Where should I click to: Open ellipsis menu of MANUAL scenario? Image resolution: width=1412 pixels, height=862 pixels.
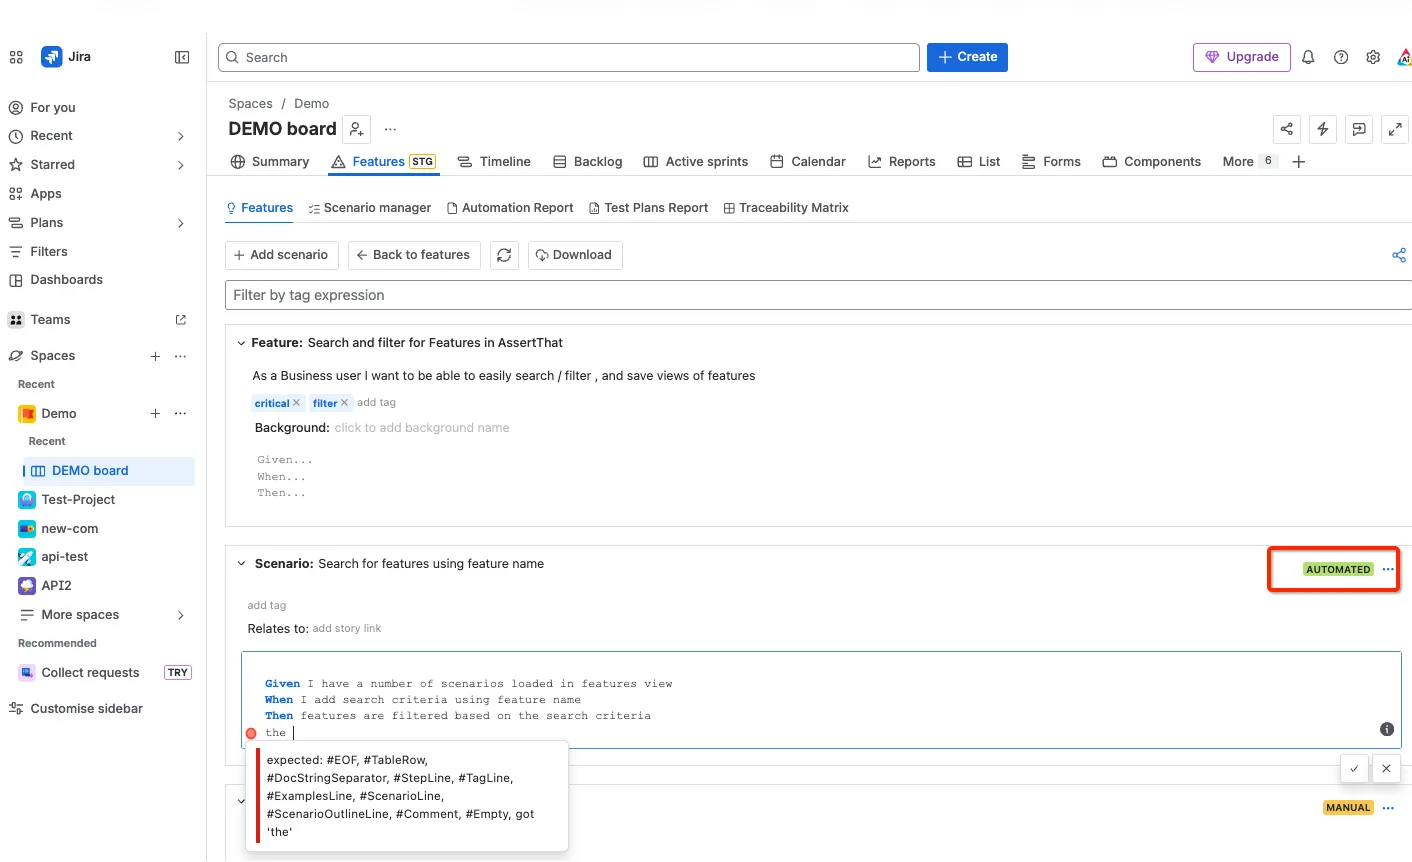point(1388,807)
